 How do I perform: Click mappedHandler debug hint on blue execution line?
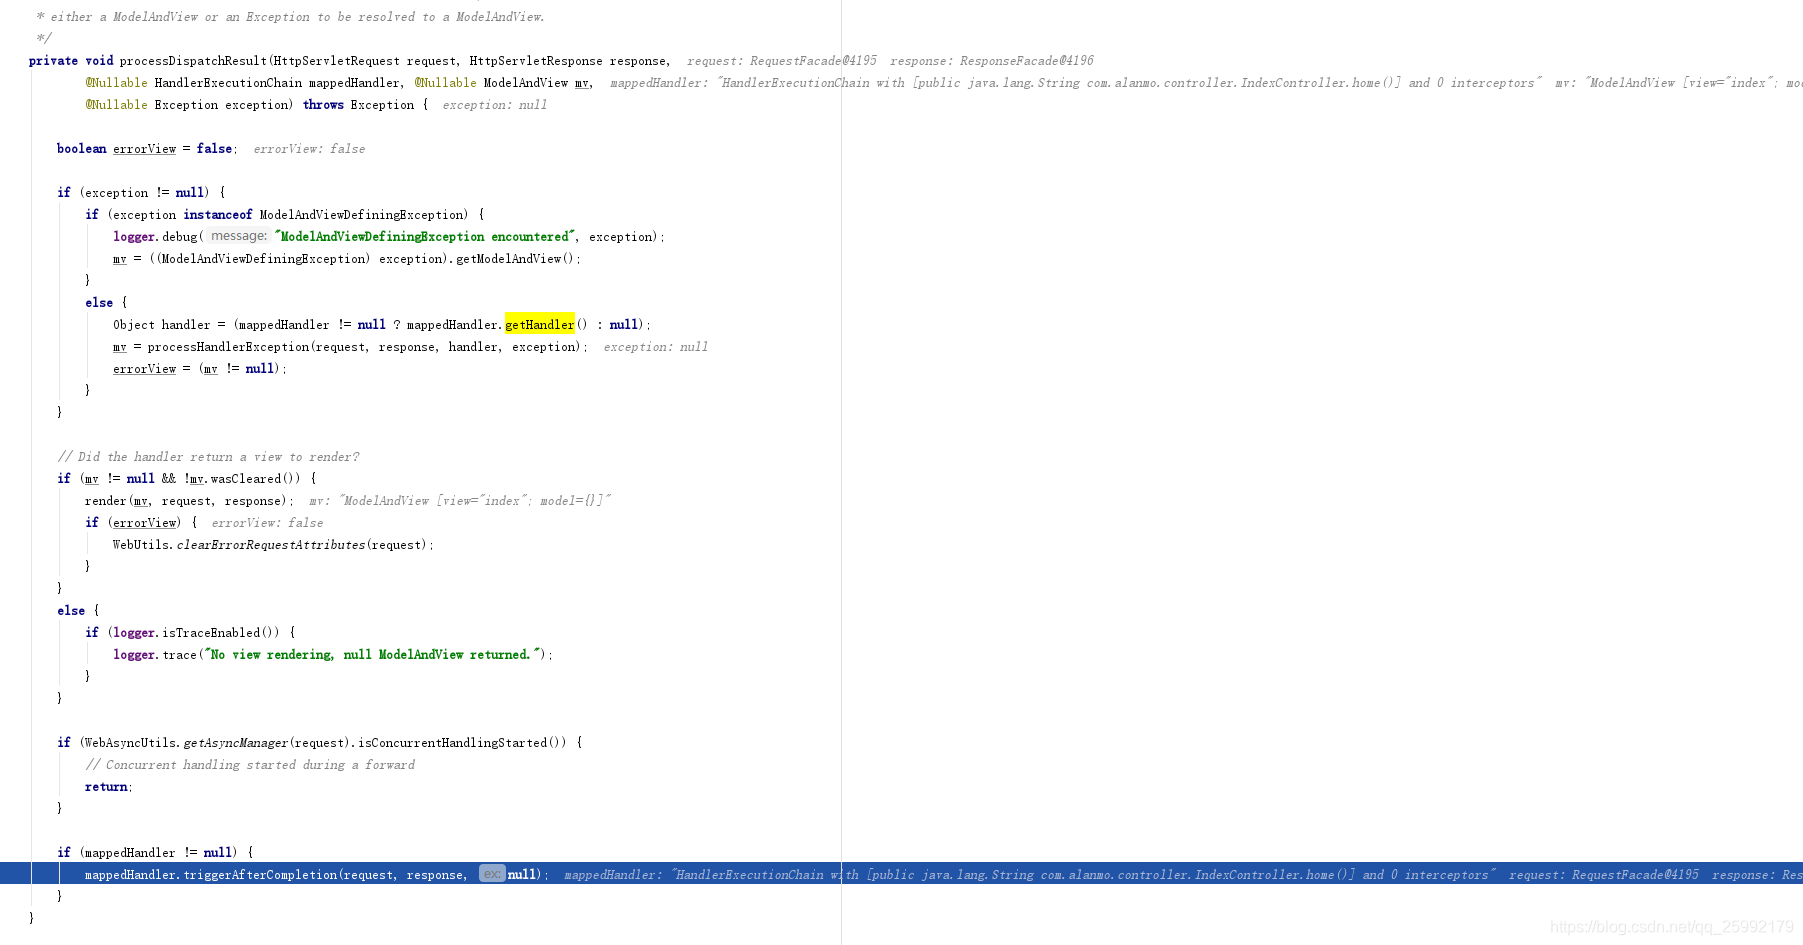pyautogui.click(x=1030, y=875)
